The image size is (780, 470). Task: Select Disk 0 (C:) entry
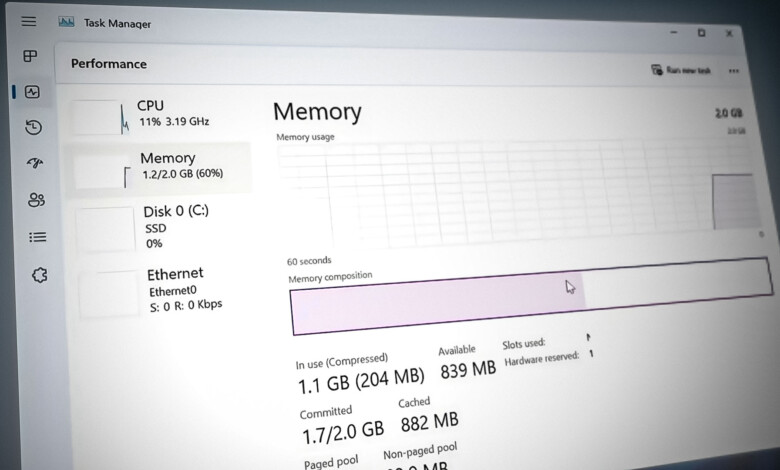[159, 227]
